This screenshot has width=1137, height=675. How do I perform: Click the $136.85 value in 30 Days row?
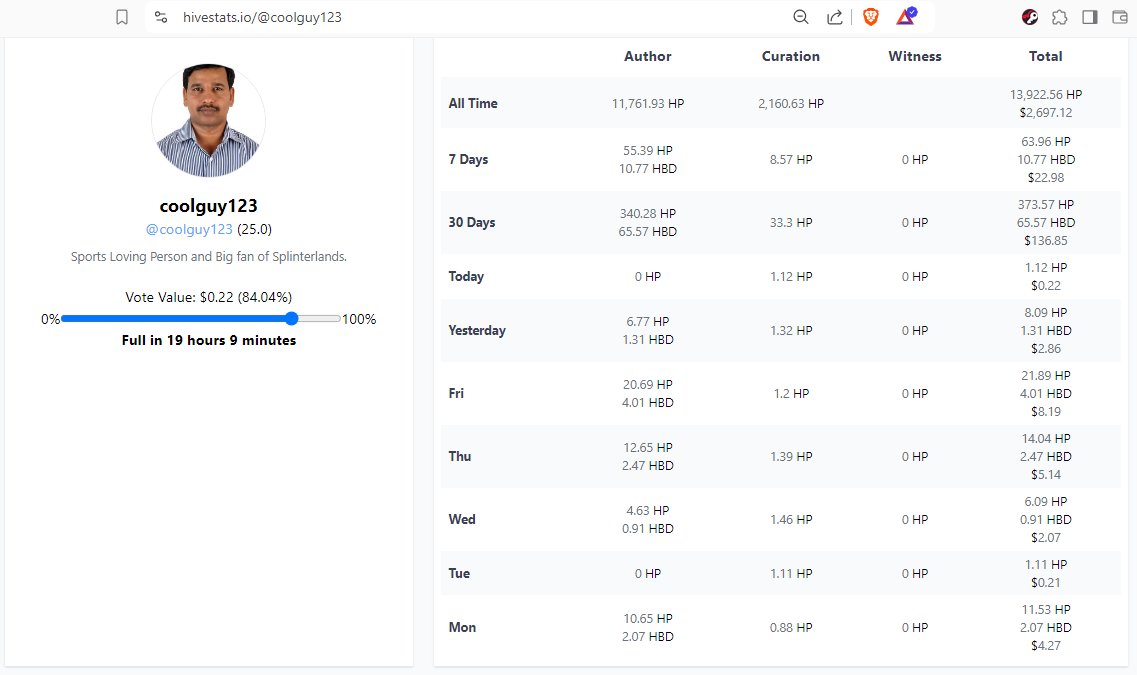[1046, 241]
